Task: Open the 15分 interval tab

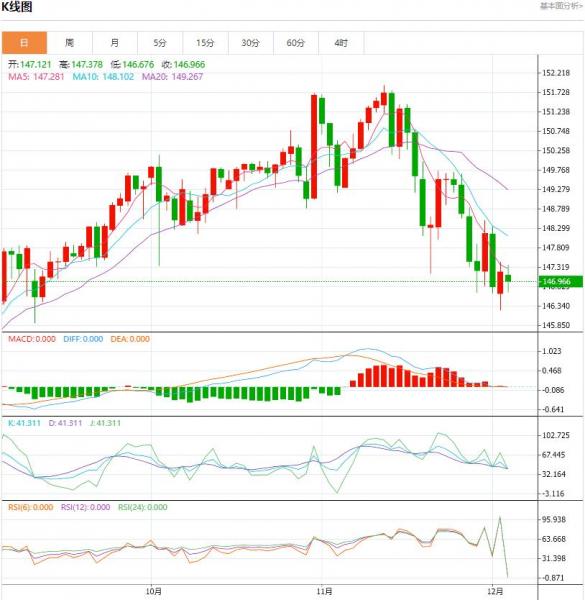Action: [205, 42]
